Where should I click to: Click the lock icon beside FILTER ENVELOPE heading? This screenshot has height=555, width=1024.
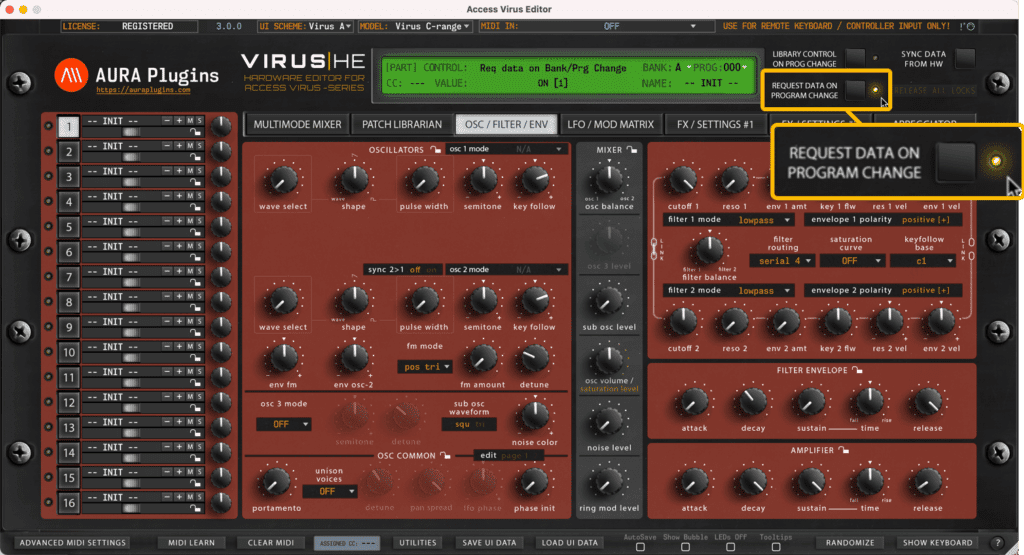tap(857, 370)
